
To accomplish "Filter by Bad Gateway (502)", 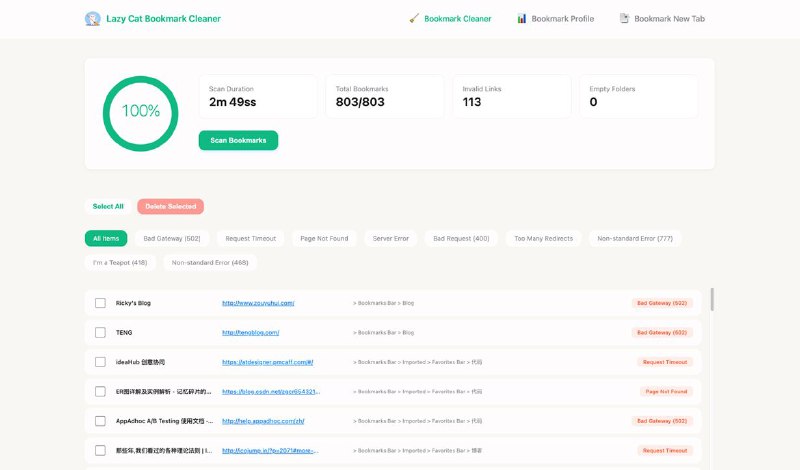I will [172, 238].
